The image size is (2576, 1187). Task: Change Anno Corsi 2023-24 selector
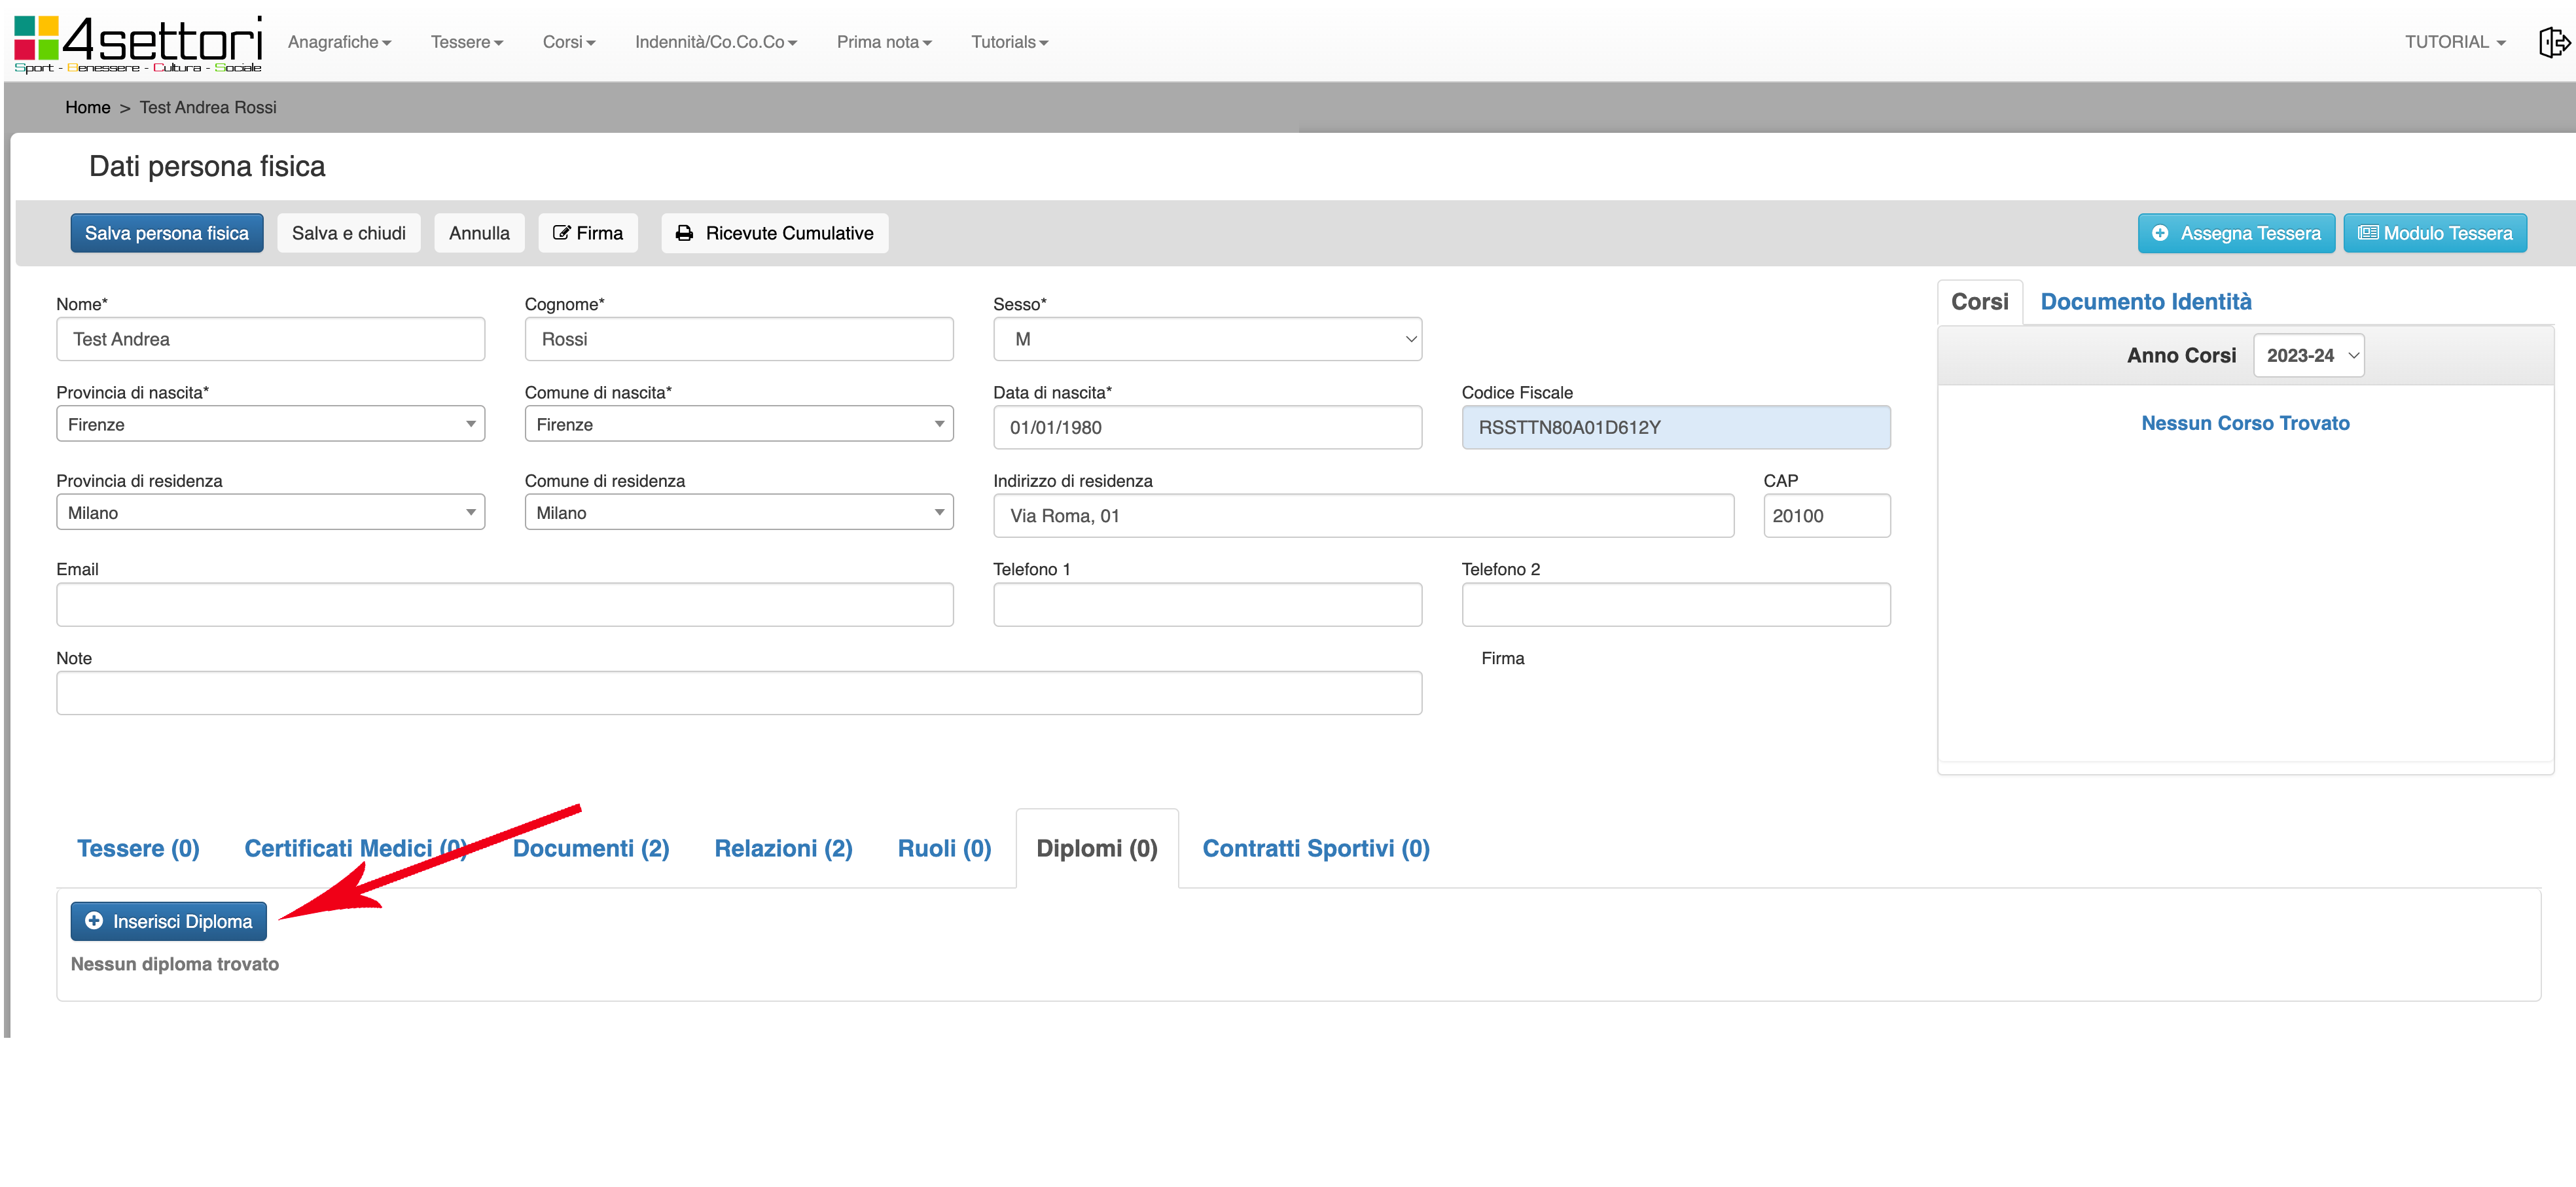coord(2308,355)
